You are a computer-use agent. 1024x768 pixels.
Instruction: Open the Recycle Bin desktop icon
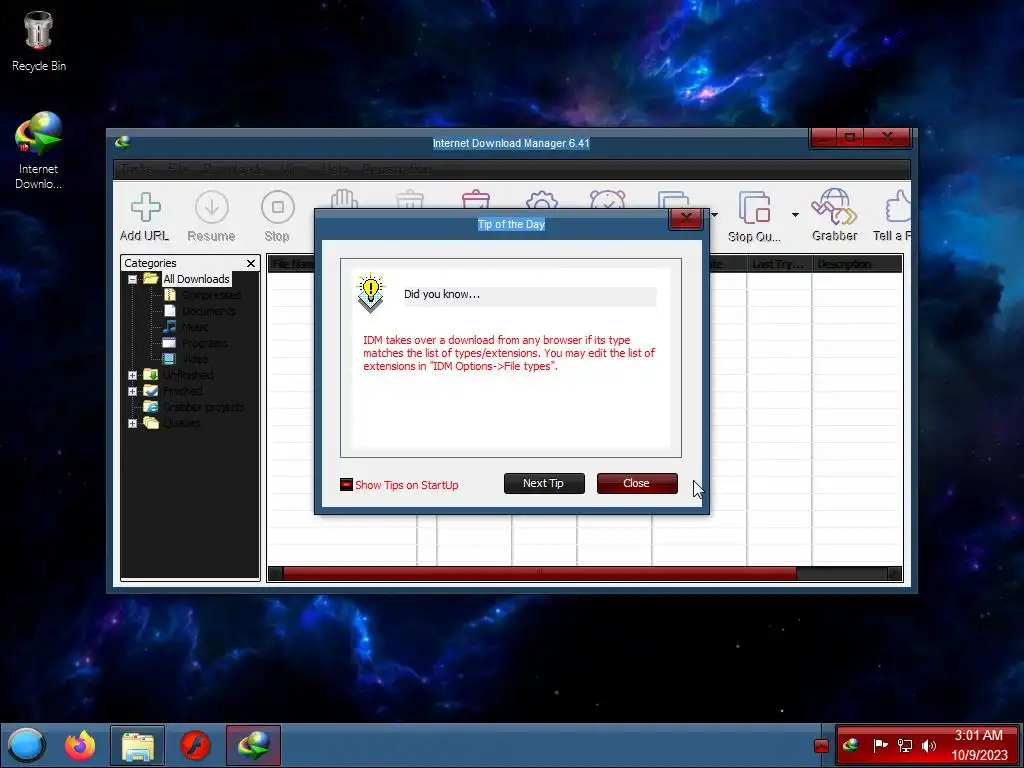click(x=39, y=40)
